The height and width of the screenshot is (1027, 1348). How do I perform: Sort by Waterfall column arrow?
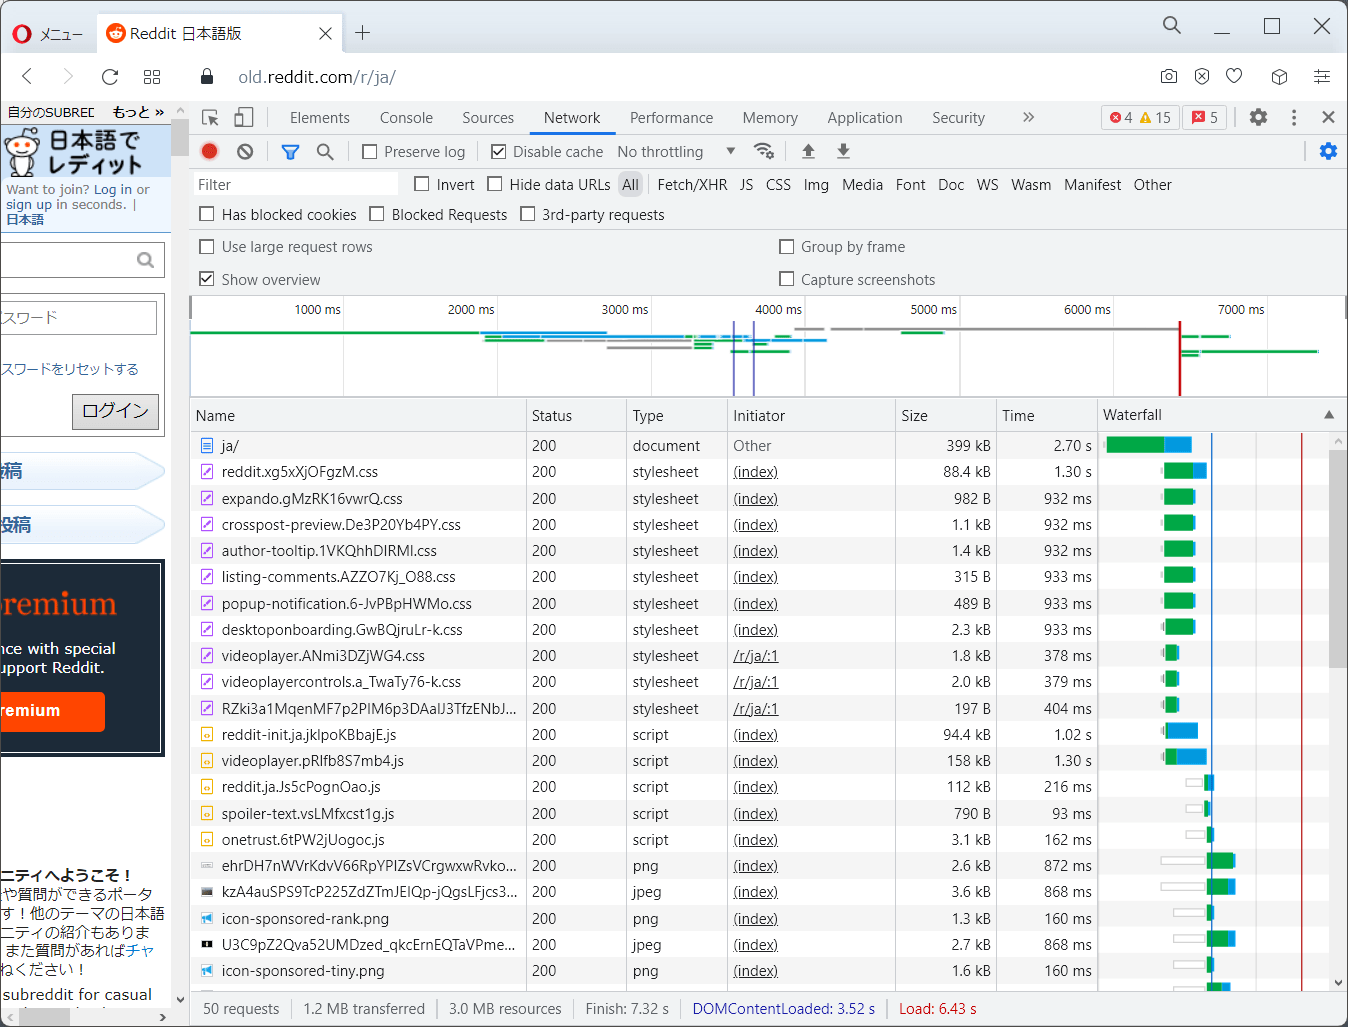coord(1329,415)
